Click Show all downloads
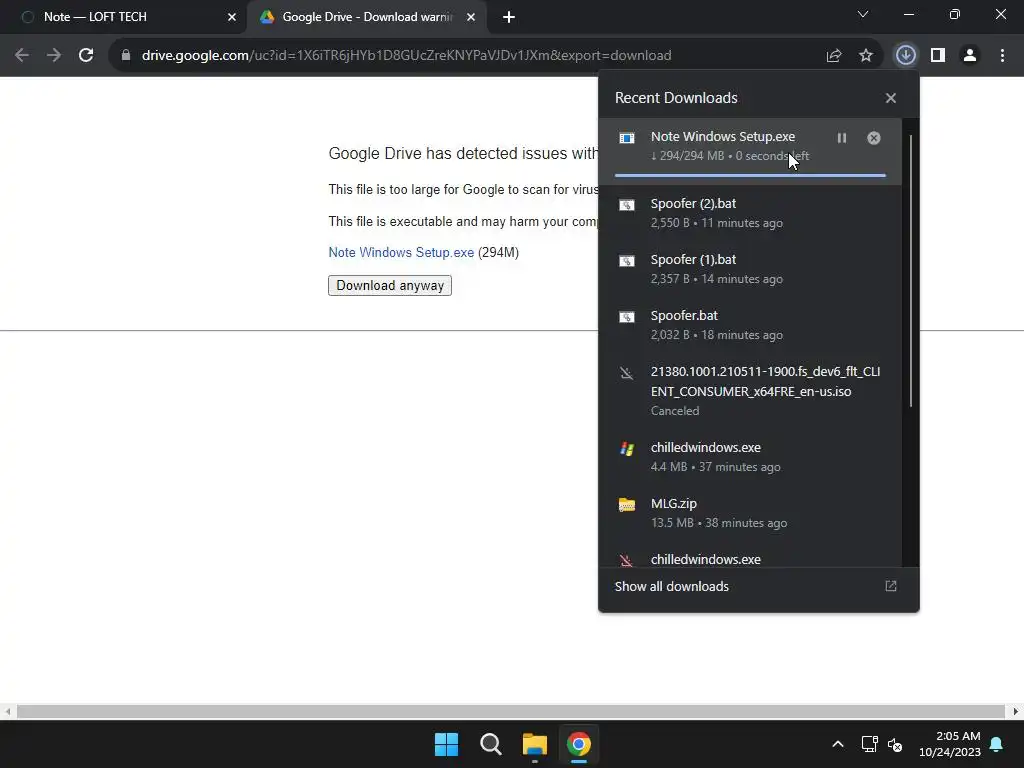Viewport: 1024px width, 768px height. click(671, 586)
